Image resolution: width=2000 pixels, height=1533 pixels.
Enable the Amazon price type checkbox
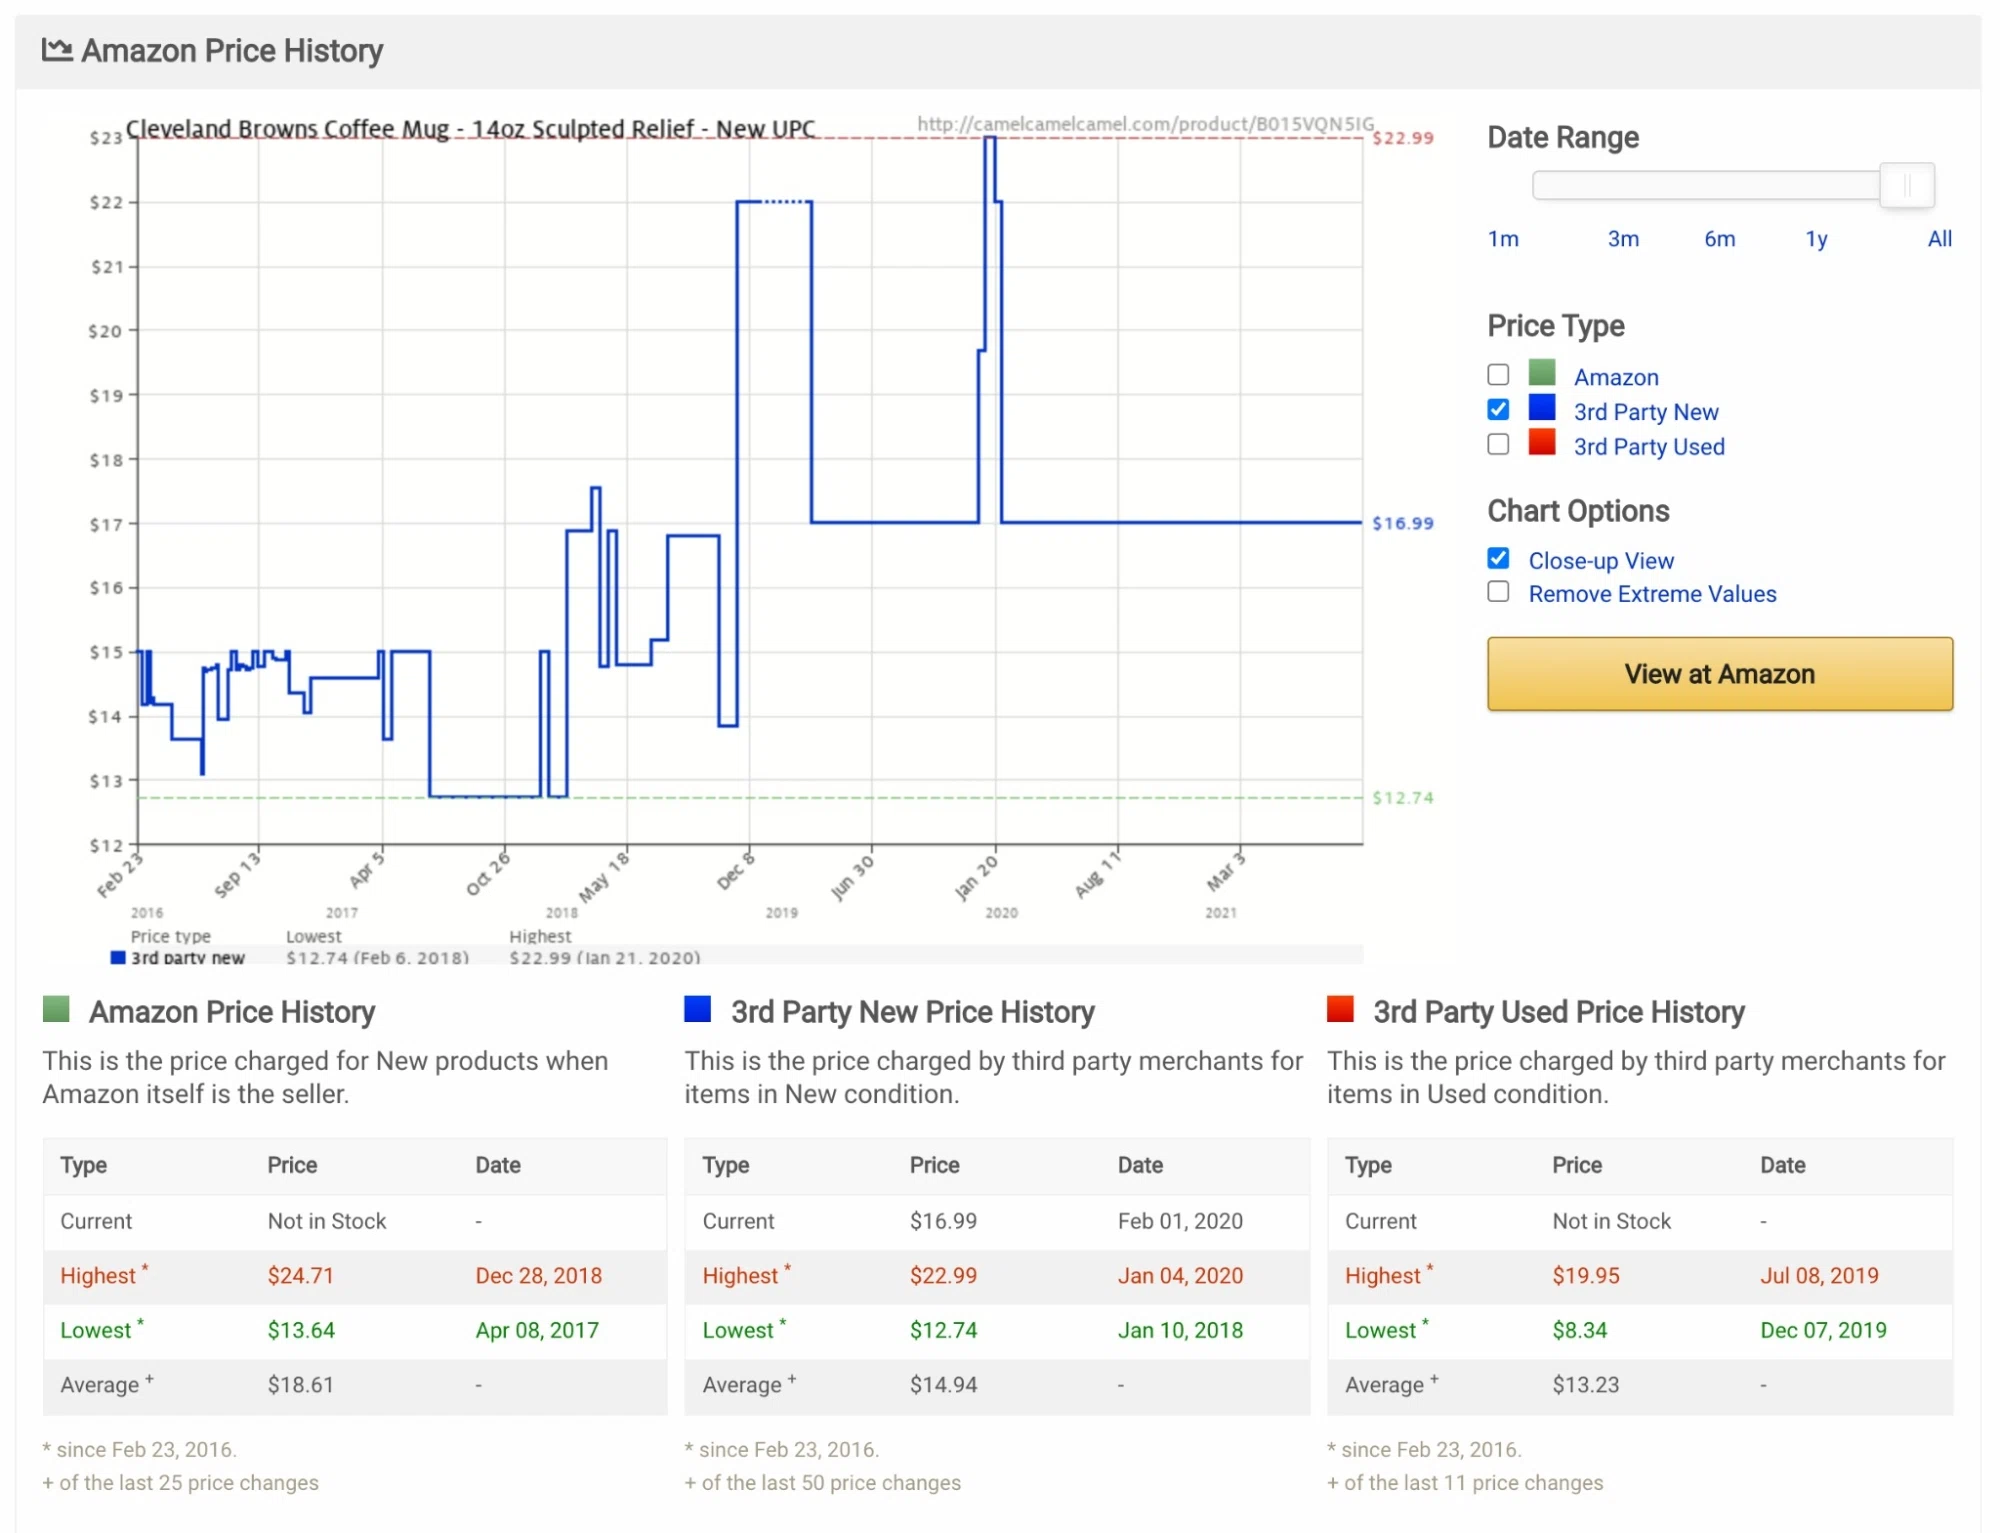click(x=1498, y=374)
